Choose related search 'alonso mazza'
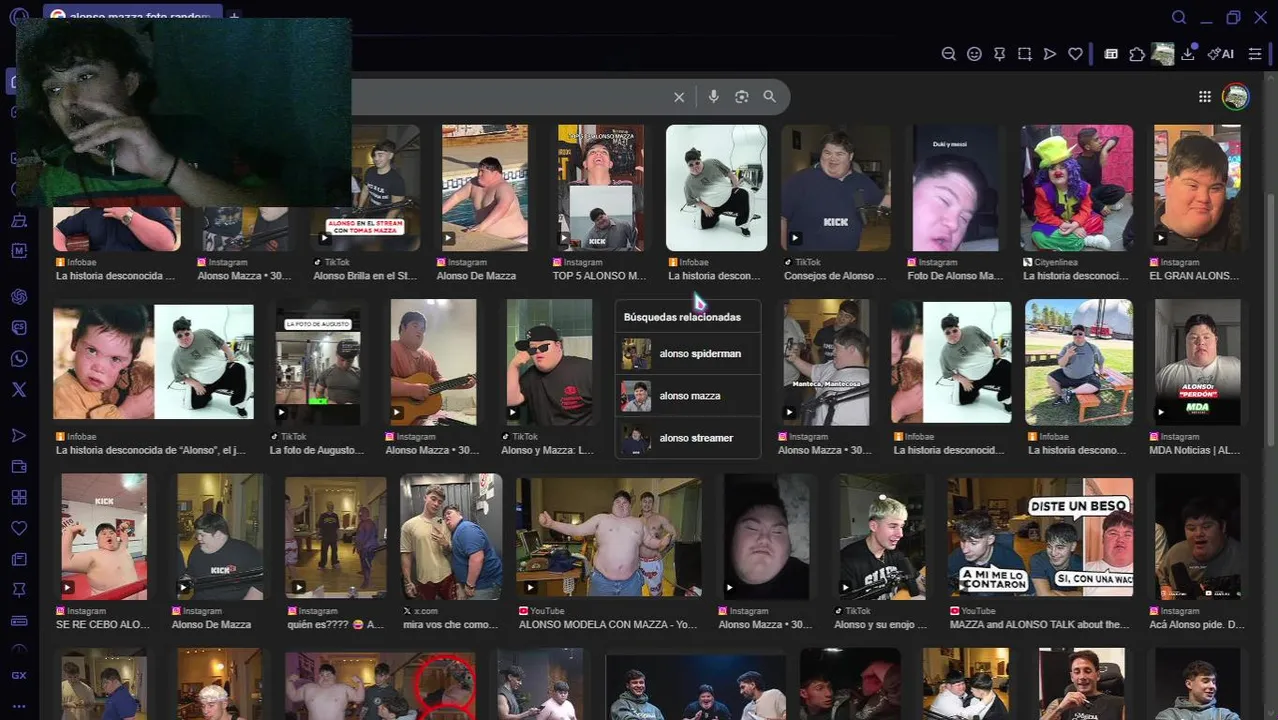The height and width of the screenshot is (720, 1278). point(688,396)
